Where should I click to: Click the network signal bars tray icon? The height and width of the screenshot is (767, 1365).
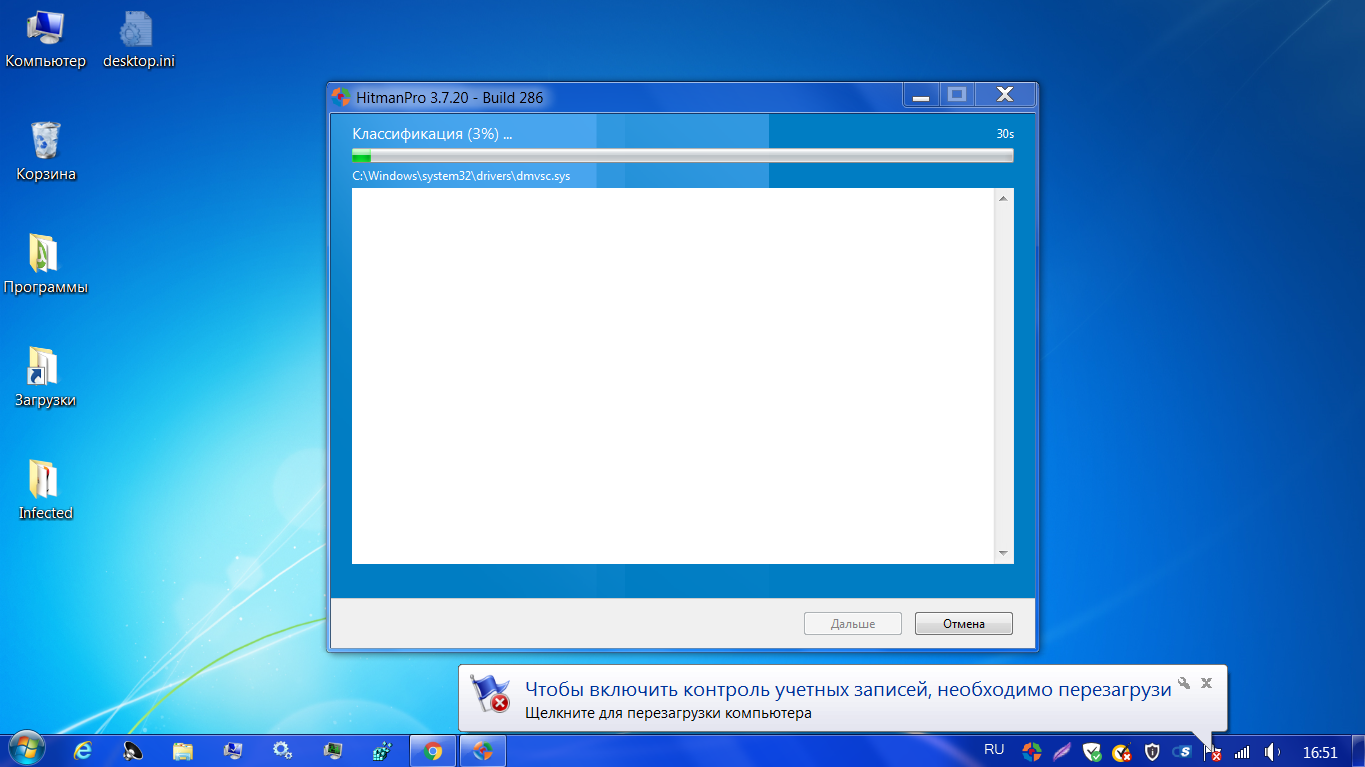1242,752
